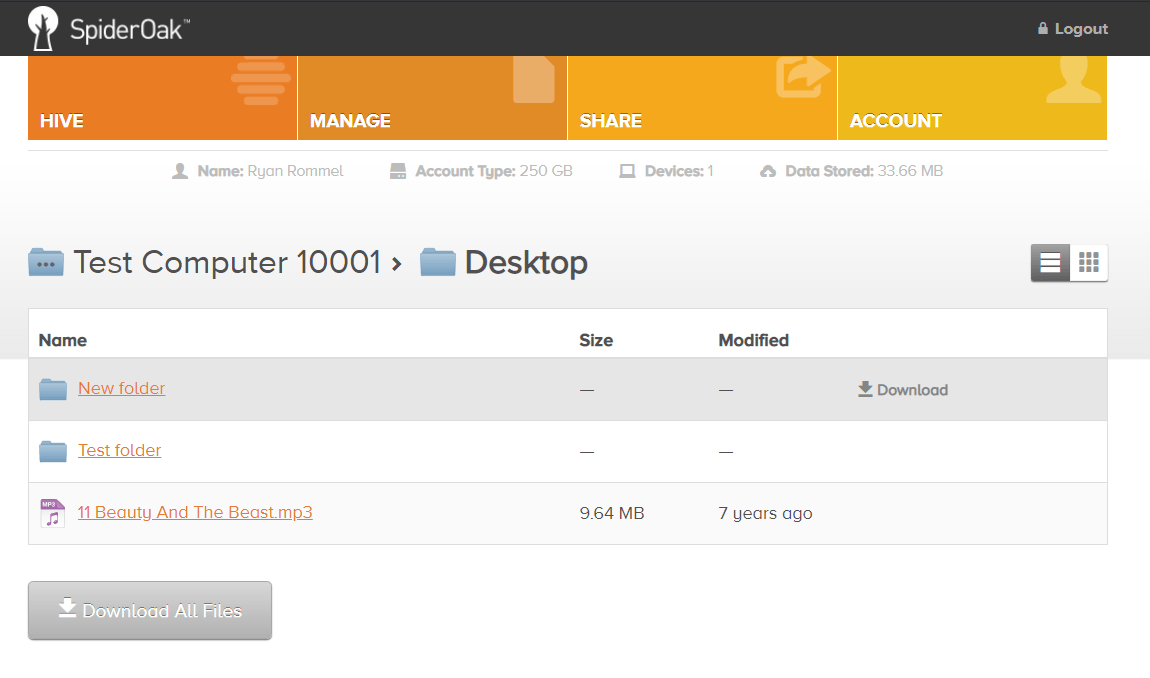1150x678 pixels.
Task: Click the MP3 file icon for Beauty And The Beast
Action: point(51,512)
